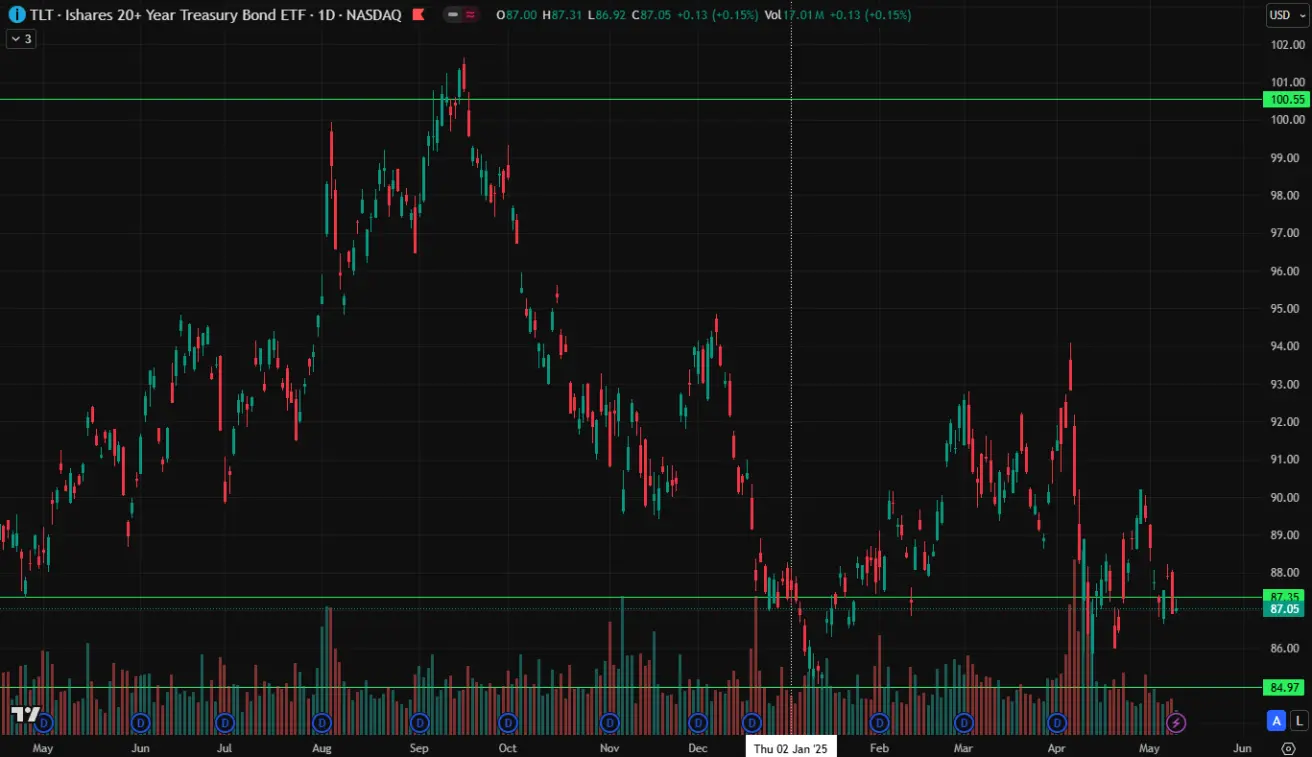Click the dividend D marker above Feb
This screenshot has height=757, width=1312.
[879, 722]
